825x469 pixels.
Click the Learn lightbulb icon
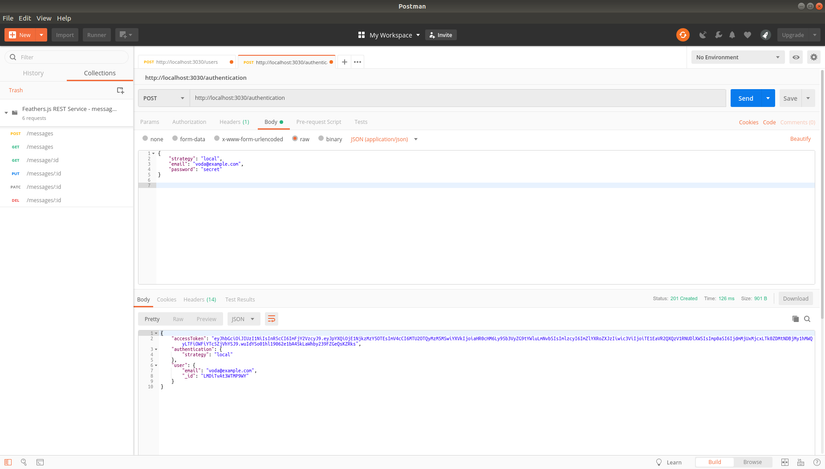659,462
